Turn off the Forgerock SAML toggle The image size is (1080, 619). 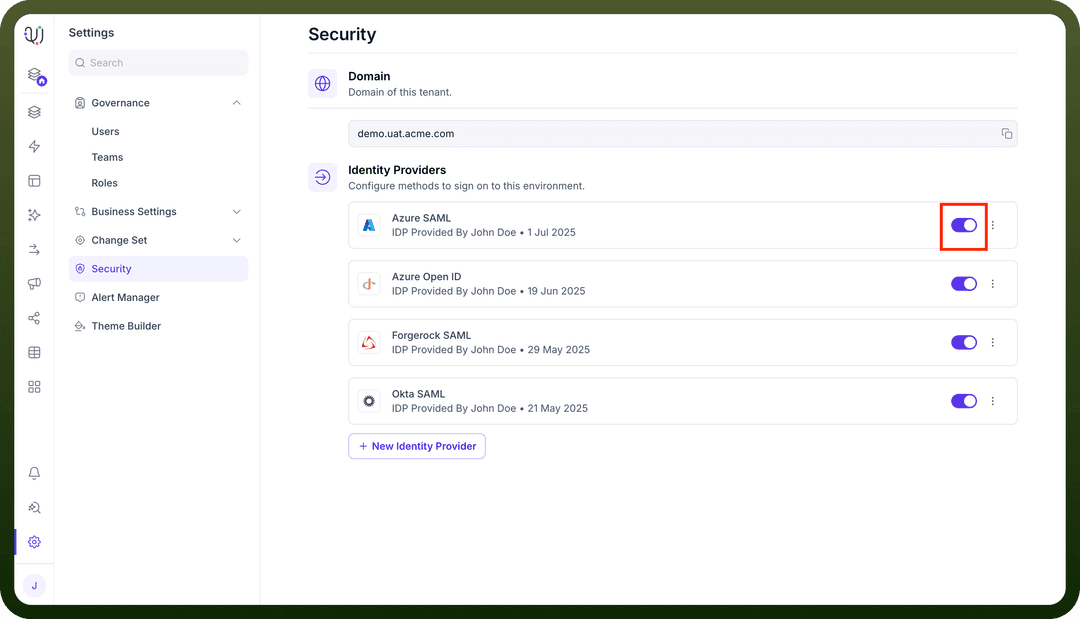click(x=964, y=342)
